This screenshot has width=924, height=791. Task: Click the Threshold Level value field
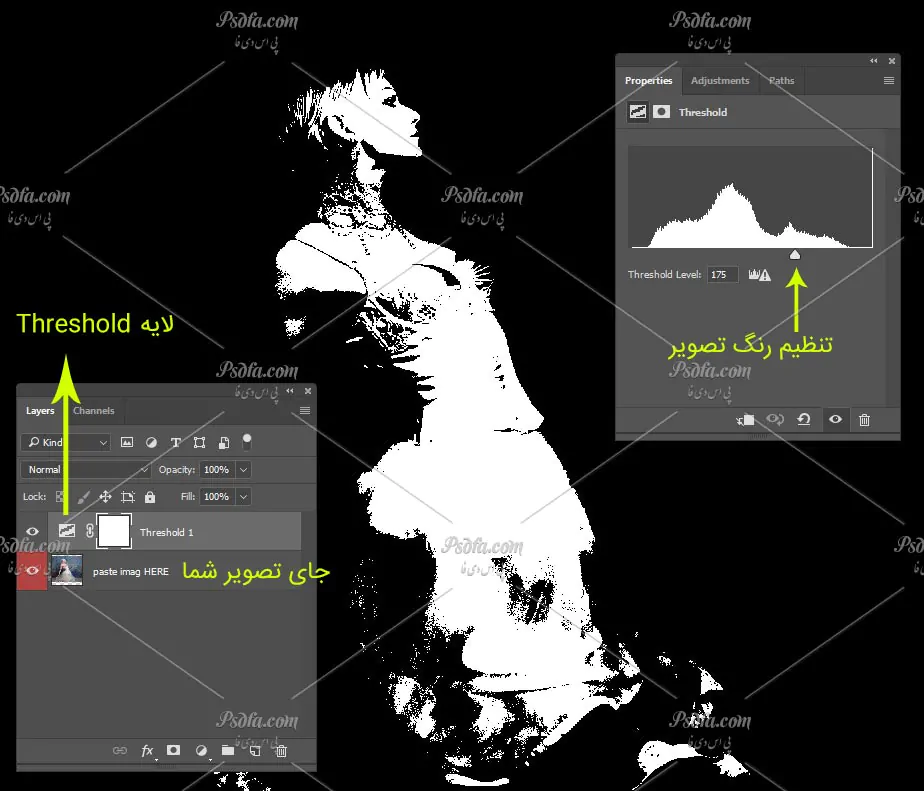[x=722, y=275]
